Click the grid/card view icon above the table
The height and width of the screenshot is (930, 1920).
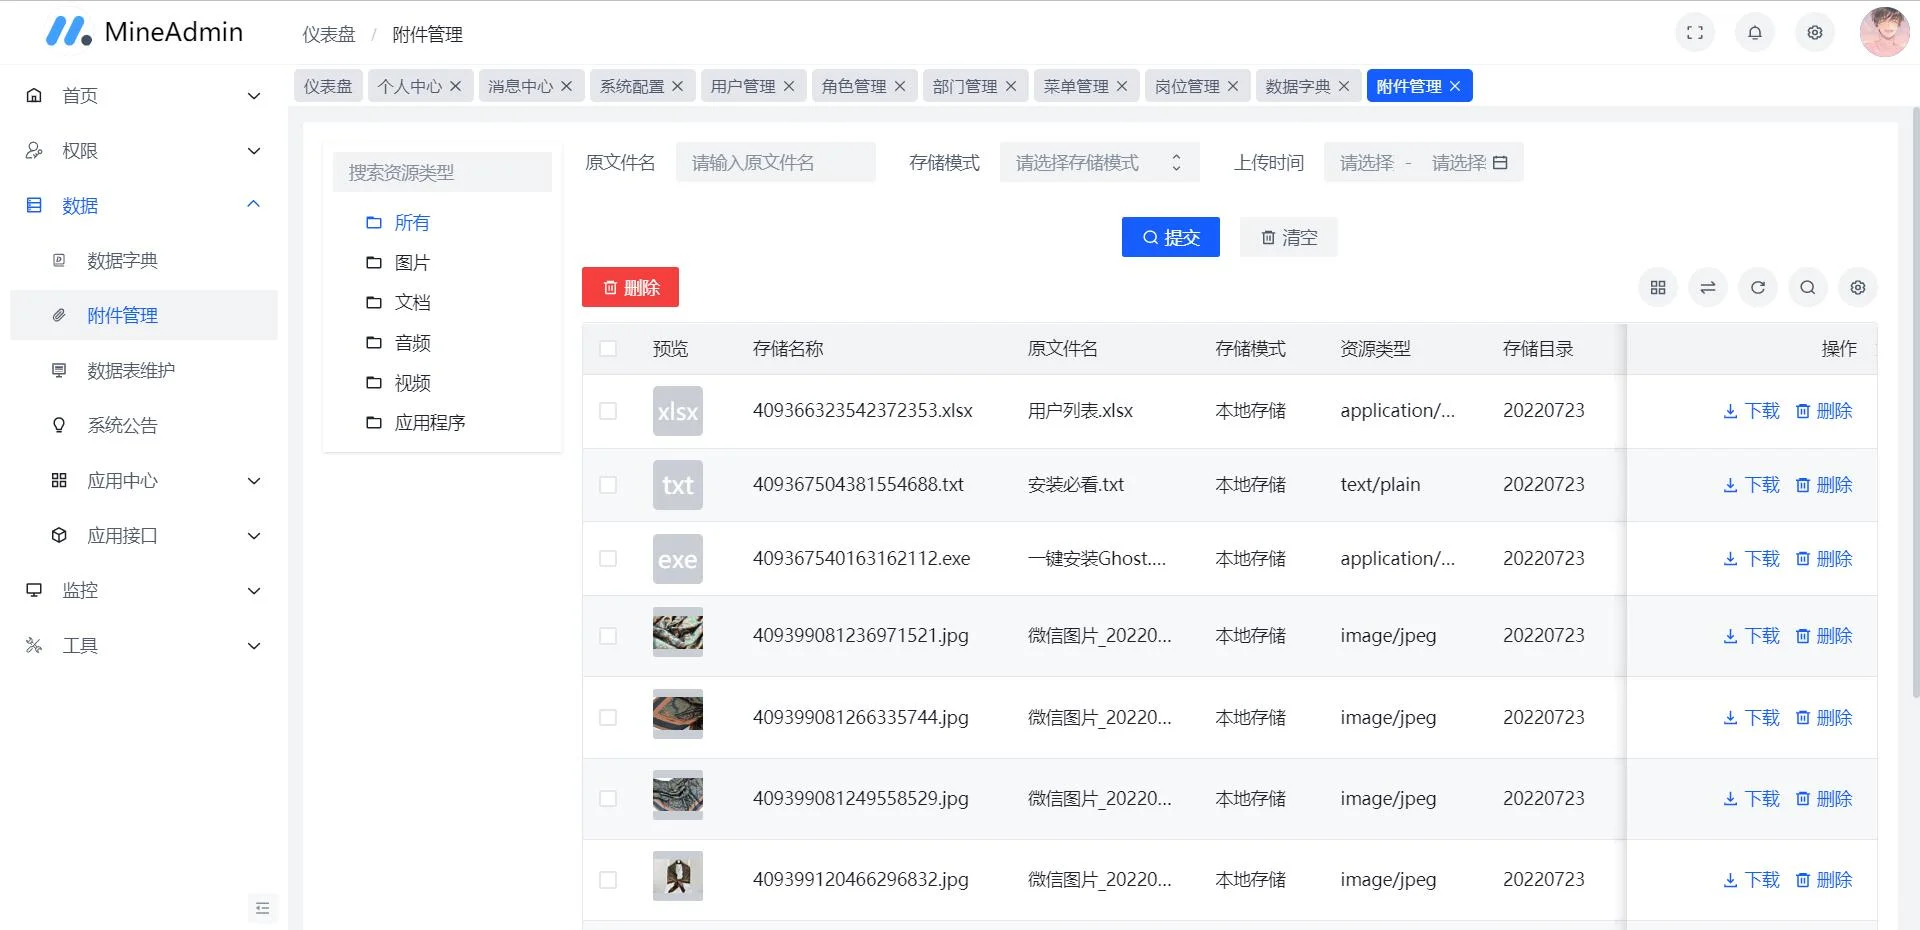pyautogui.click(x=1657, y=287)
